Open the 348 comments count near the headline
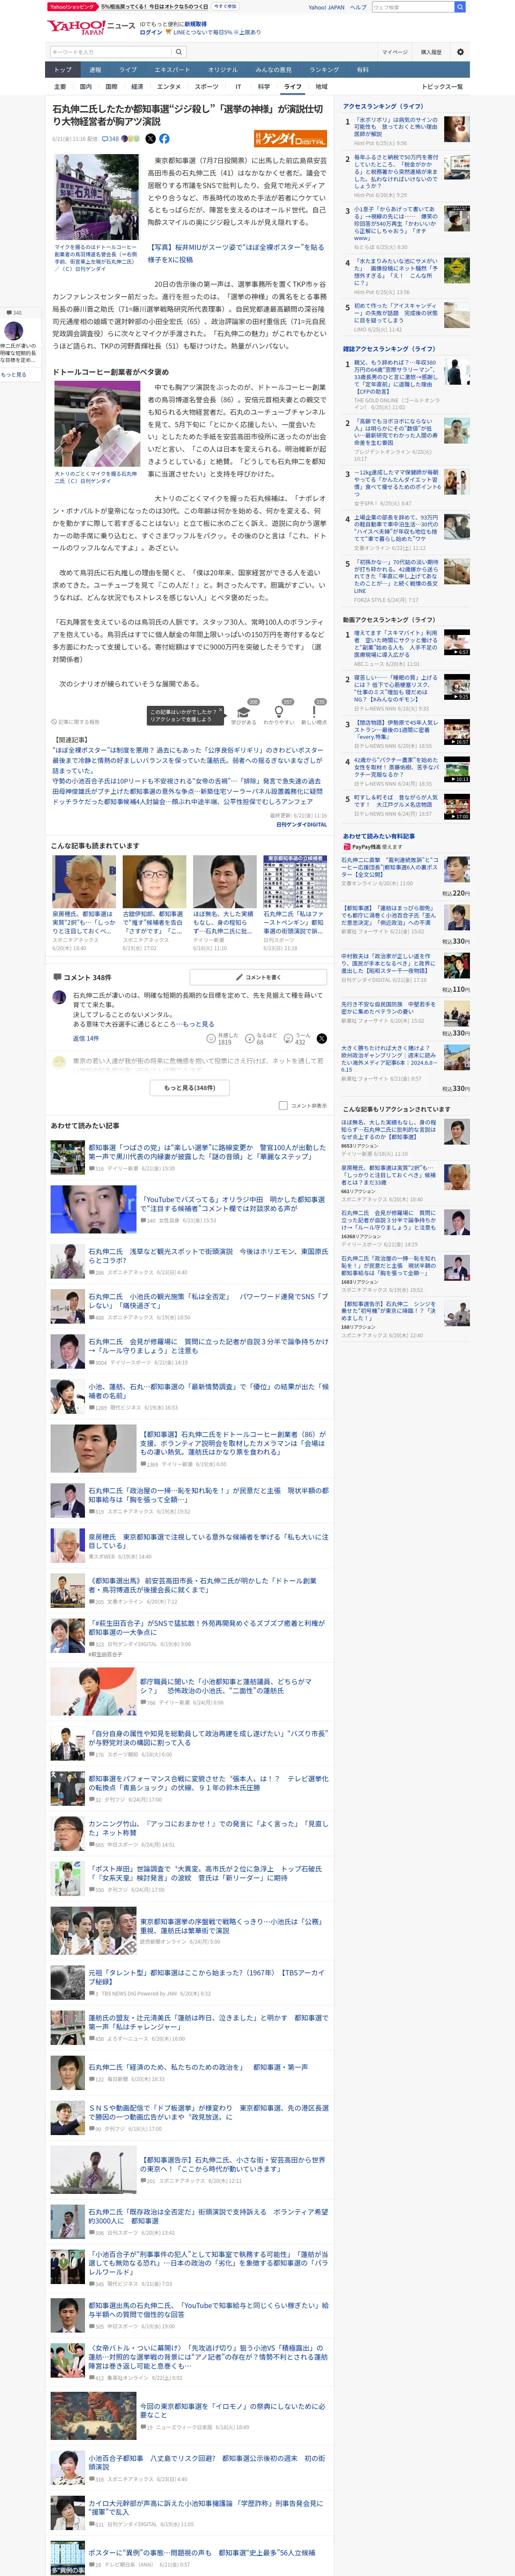 point(110,139)
